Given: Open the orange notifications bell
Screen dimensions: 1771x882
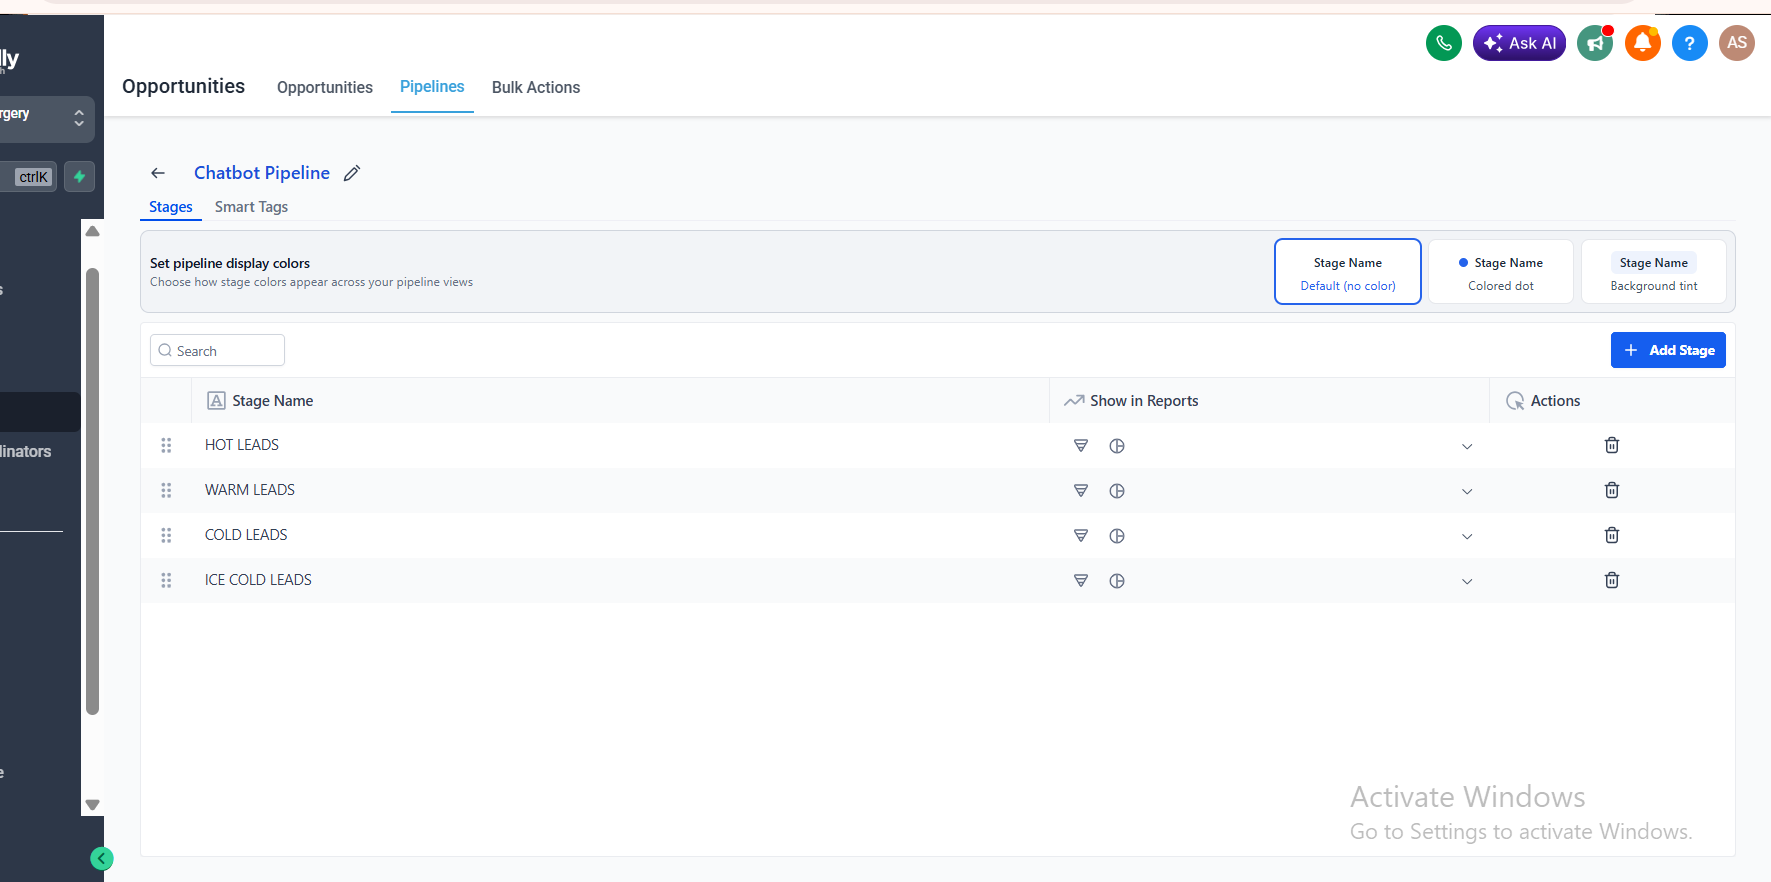Looking at the screenshot, I should [x=1642, y=43].
